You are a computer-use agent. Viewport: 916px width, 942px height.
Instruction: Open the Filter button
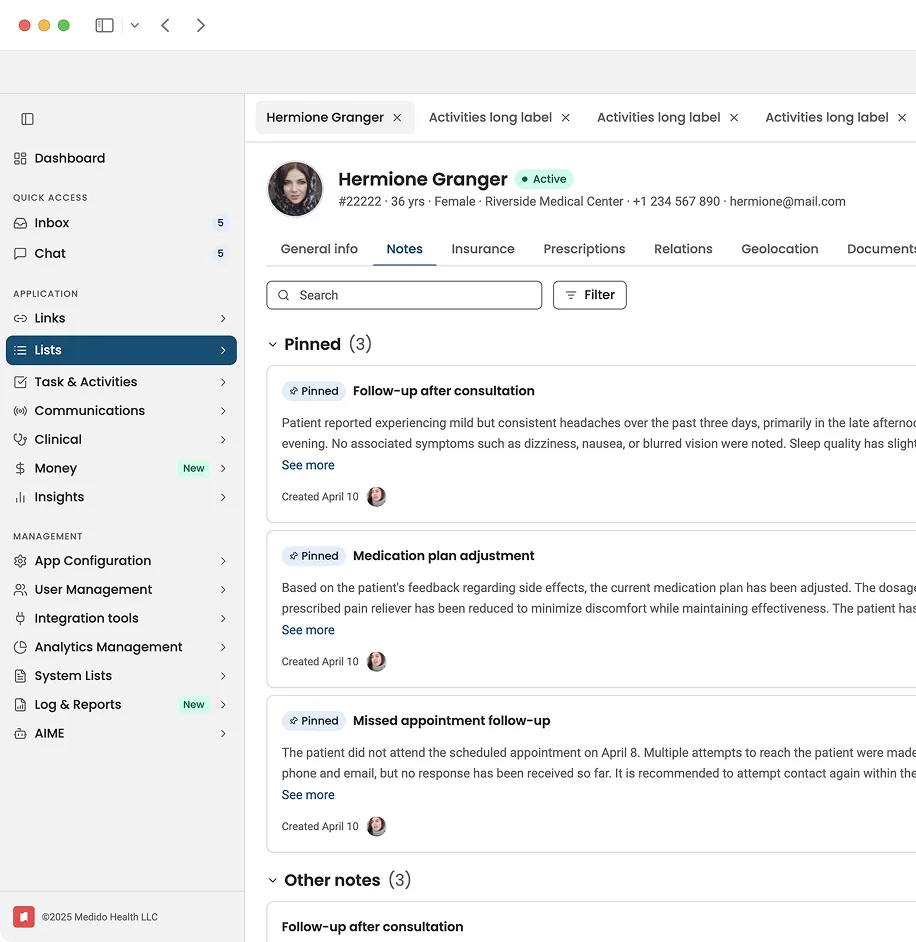pyautogui.click(x=589, y=295)
